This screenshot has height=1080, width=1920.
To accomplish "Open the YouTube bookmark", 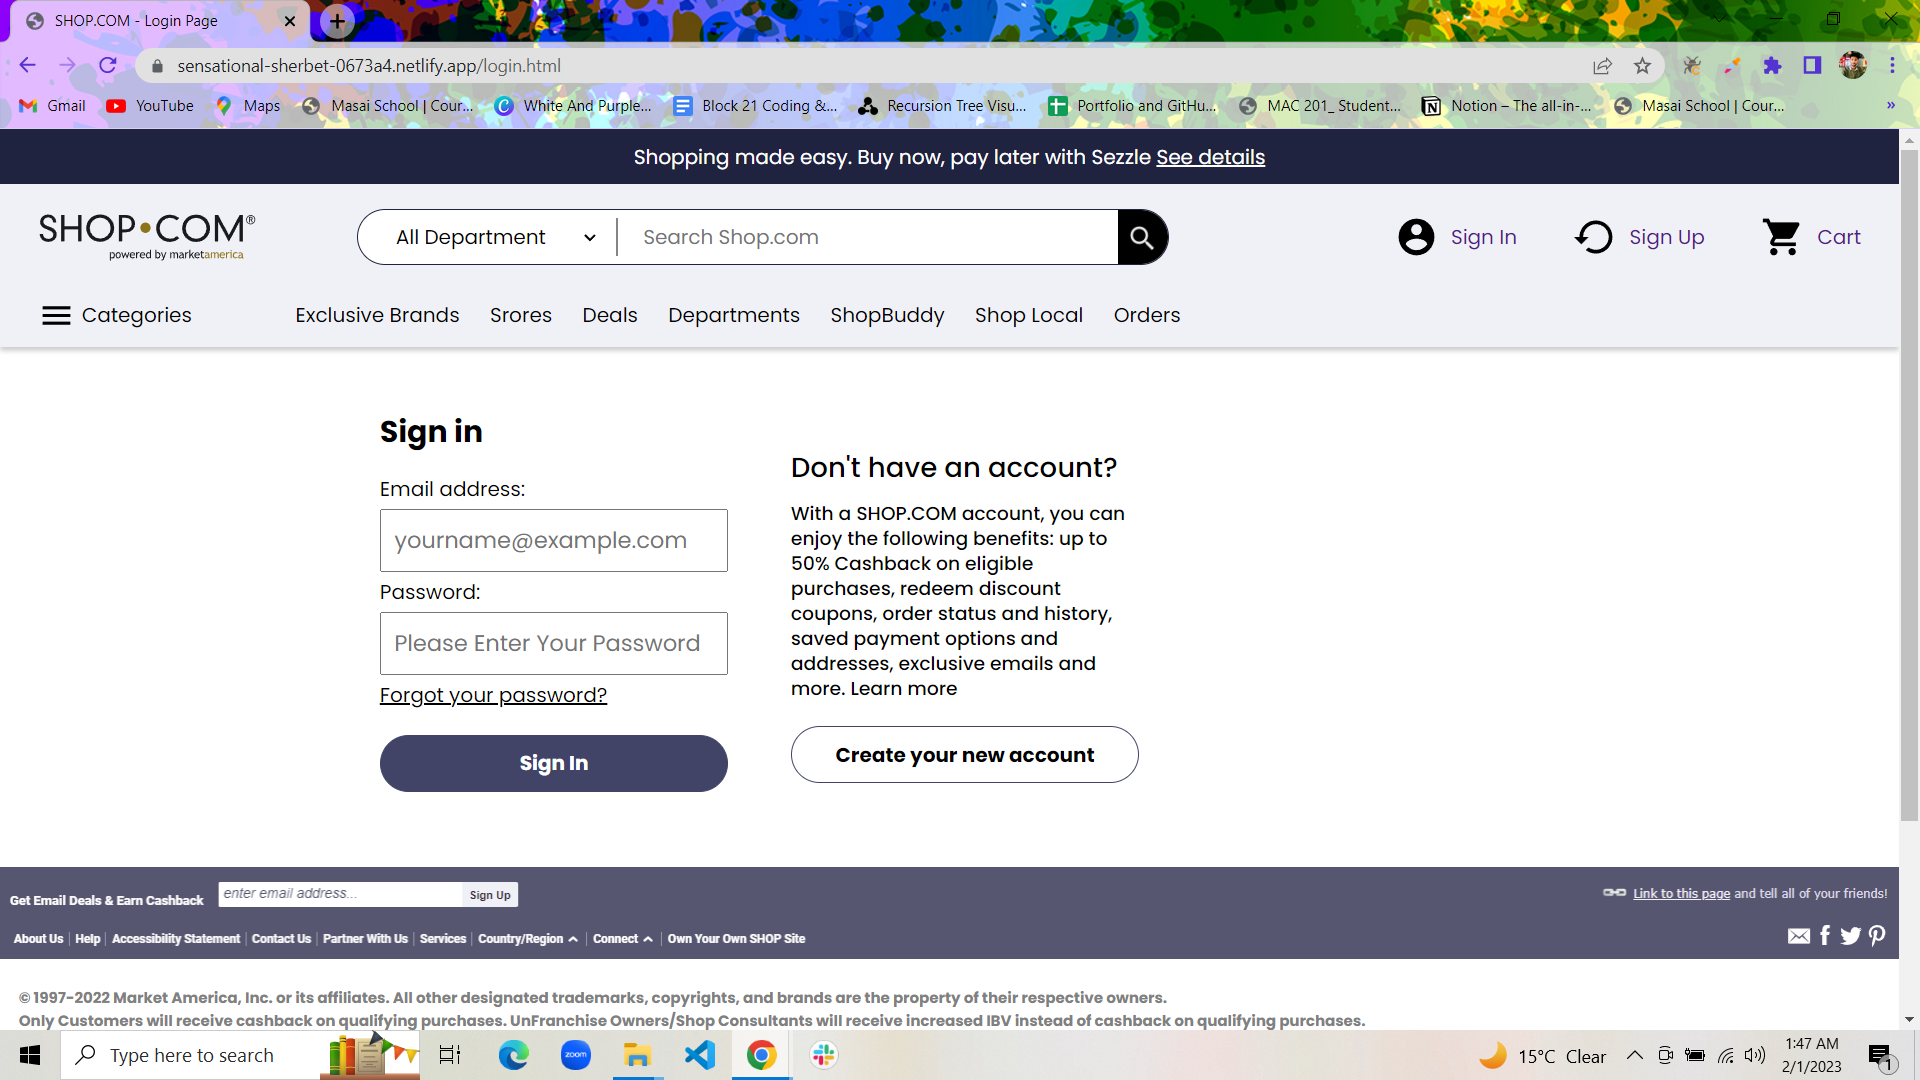I will point(151,105).
